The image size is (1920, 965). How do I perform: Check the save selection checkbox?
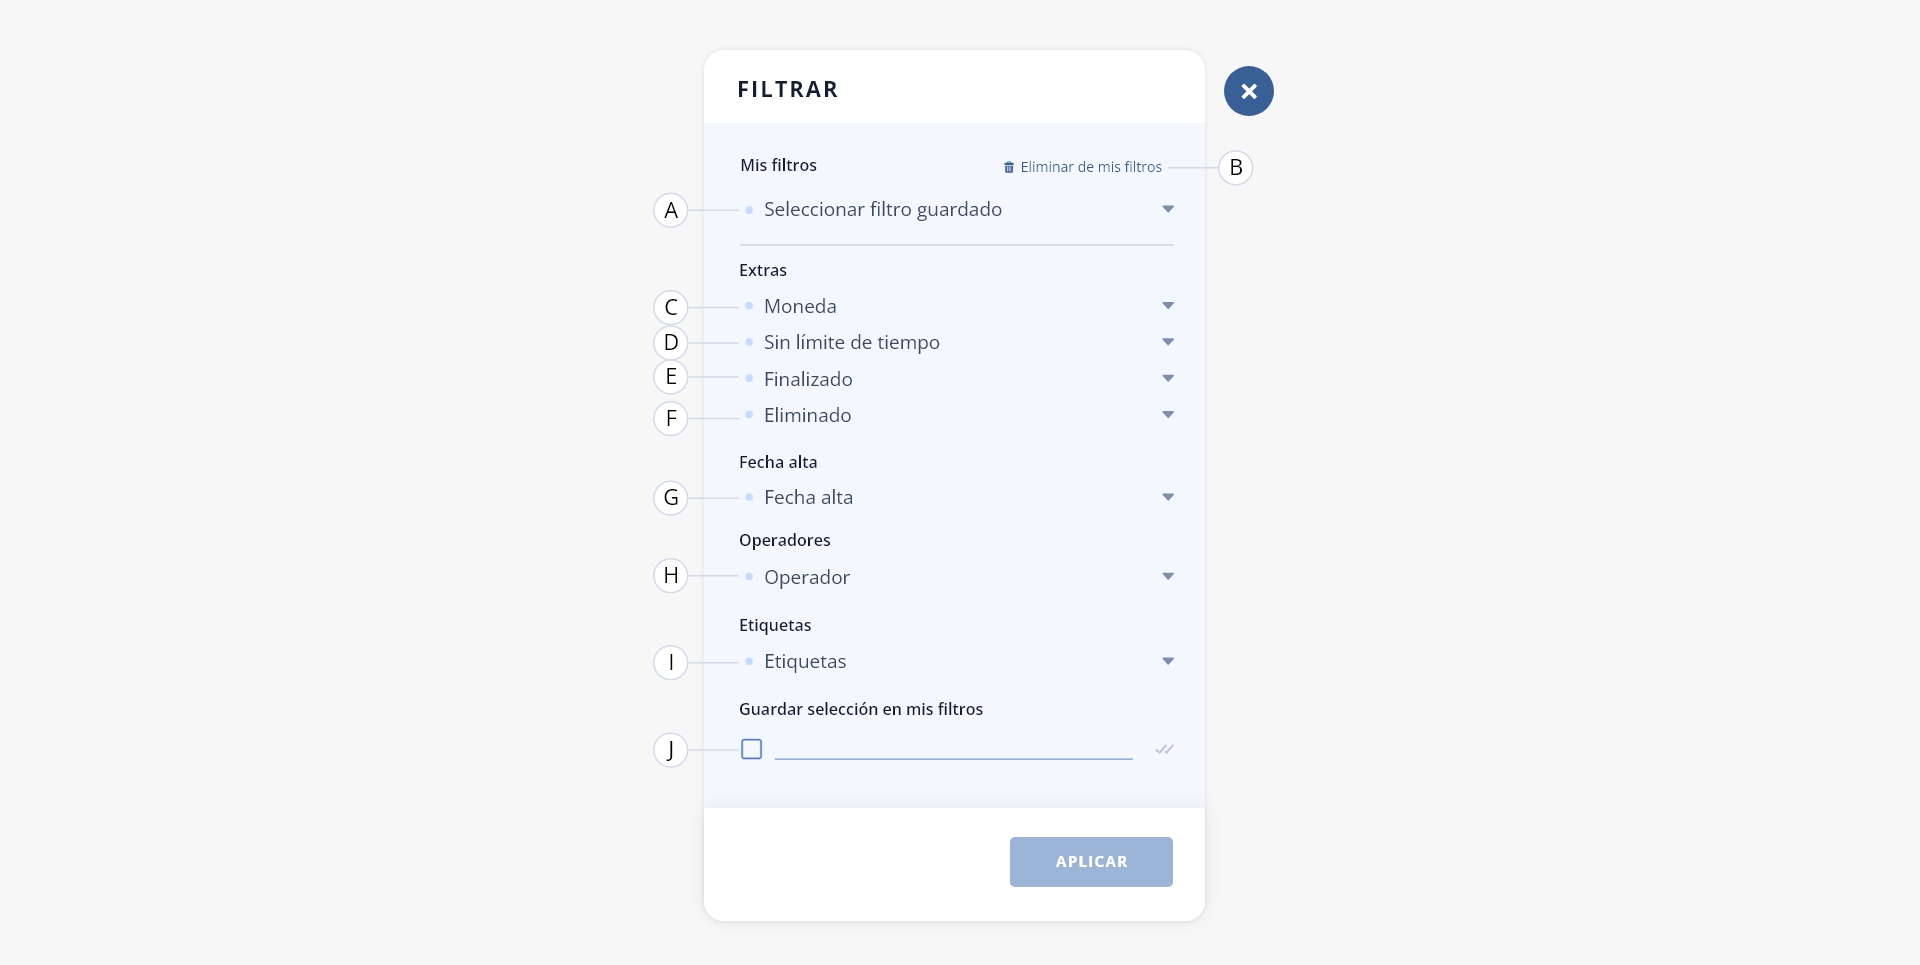[x=752, y=749]
